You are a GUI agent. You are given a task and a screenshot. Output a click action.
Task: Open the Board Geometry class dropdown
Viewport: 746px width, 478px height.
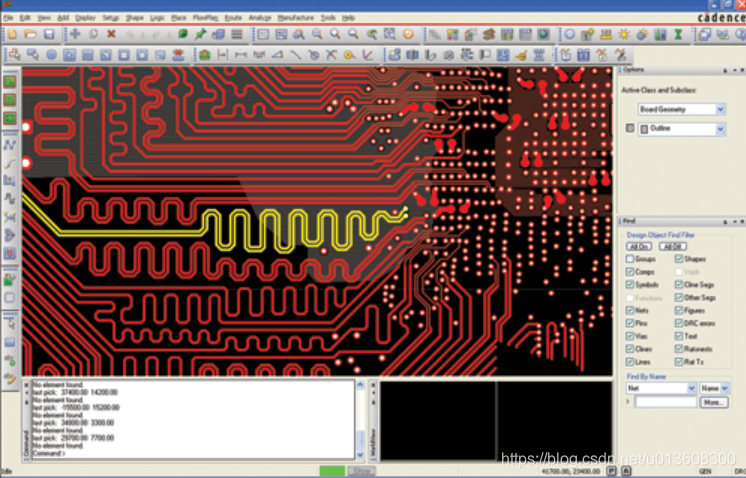click(x=719, y=109)
